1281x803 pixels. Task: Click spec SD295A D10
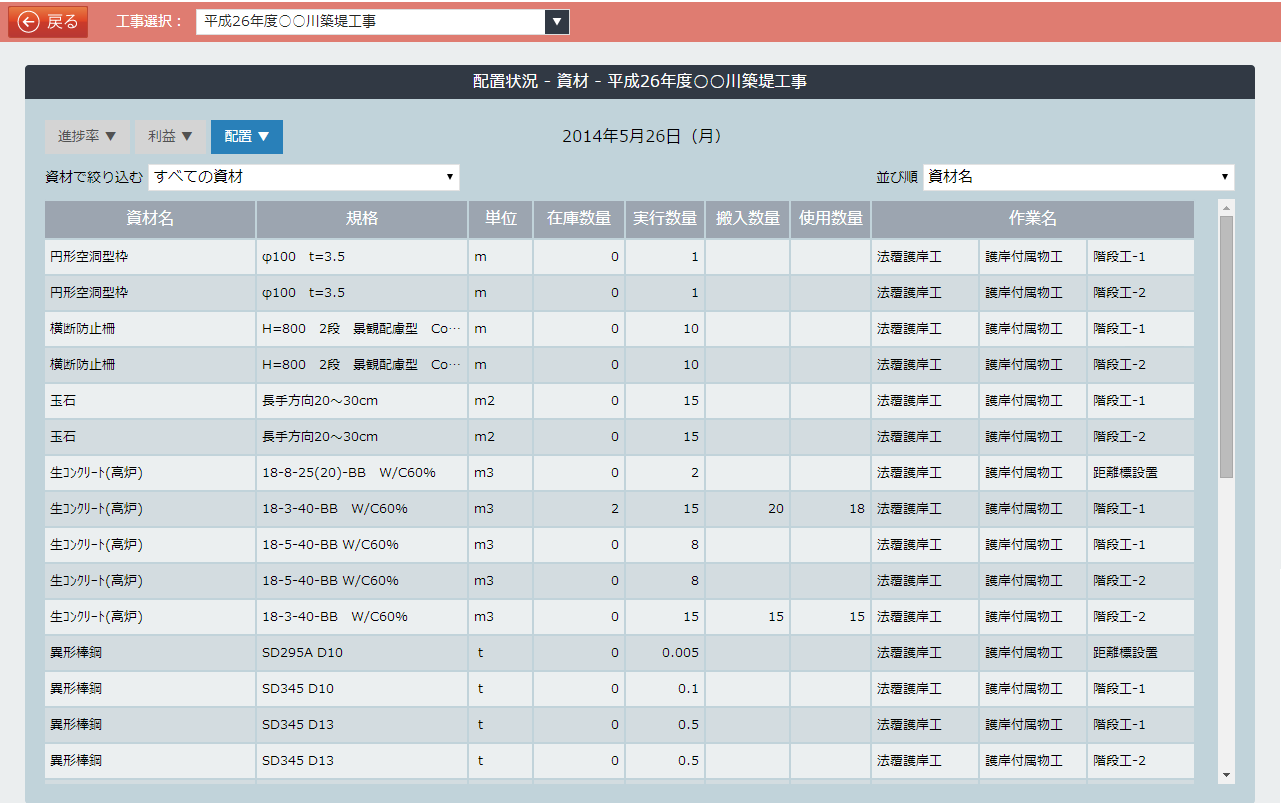pyautogui.click(x=302, y=653)
